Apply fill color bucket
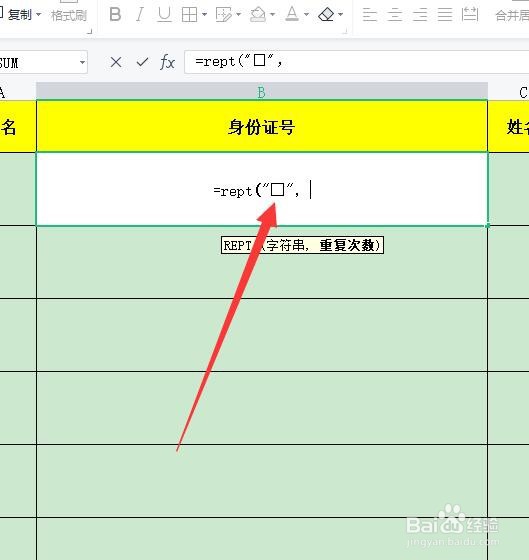Image resolution: width=529 pixels, height=560 pixels. point(258,15)
